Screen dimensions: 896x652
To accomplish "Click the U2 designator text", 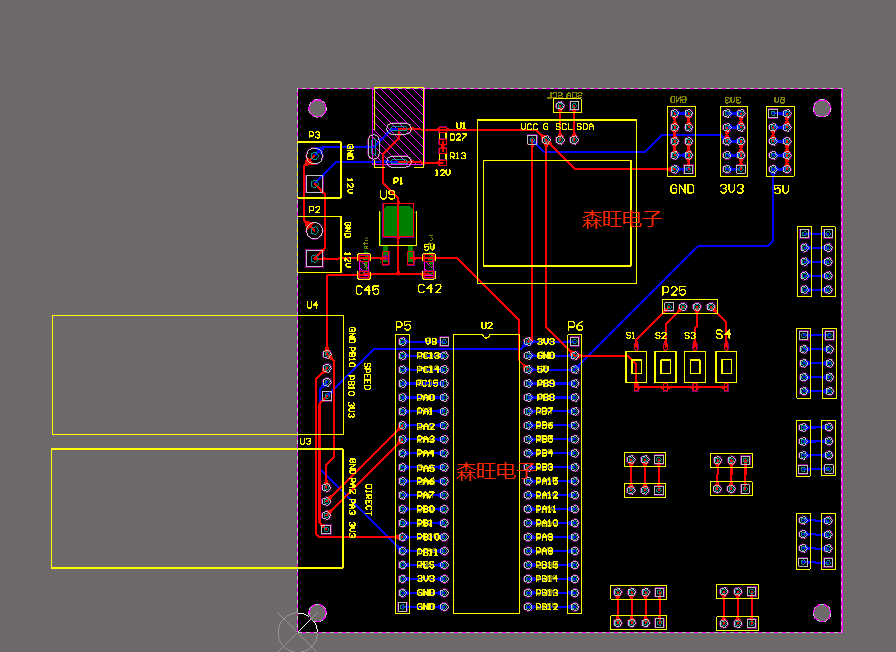I will (486, 326).
